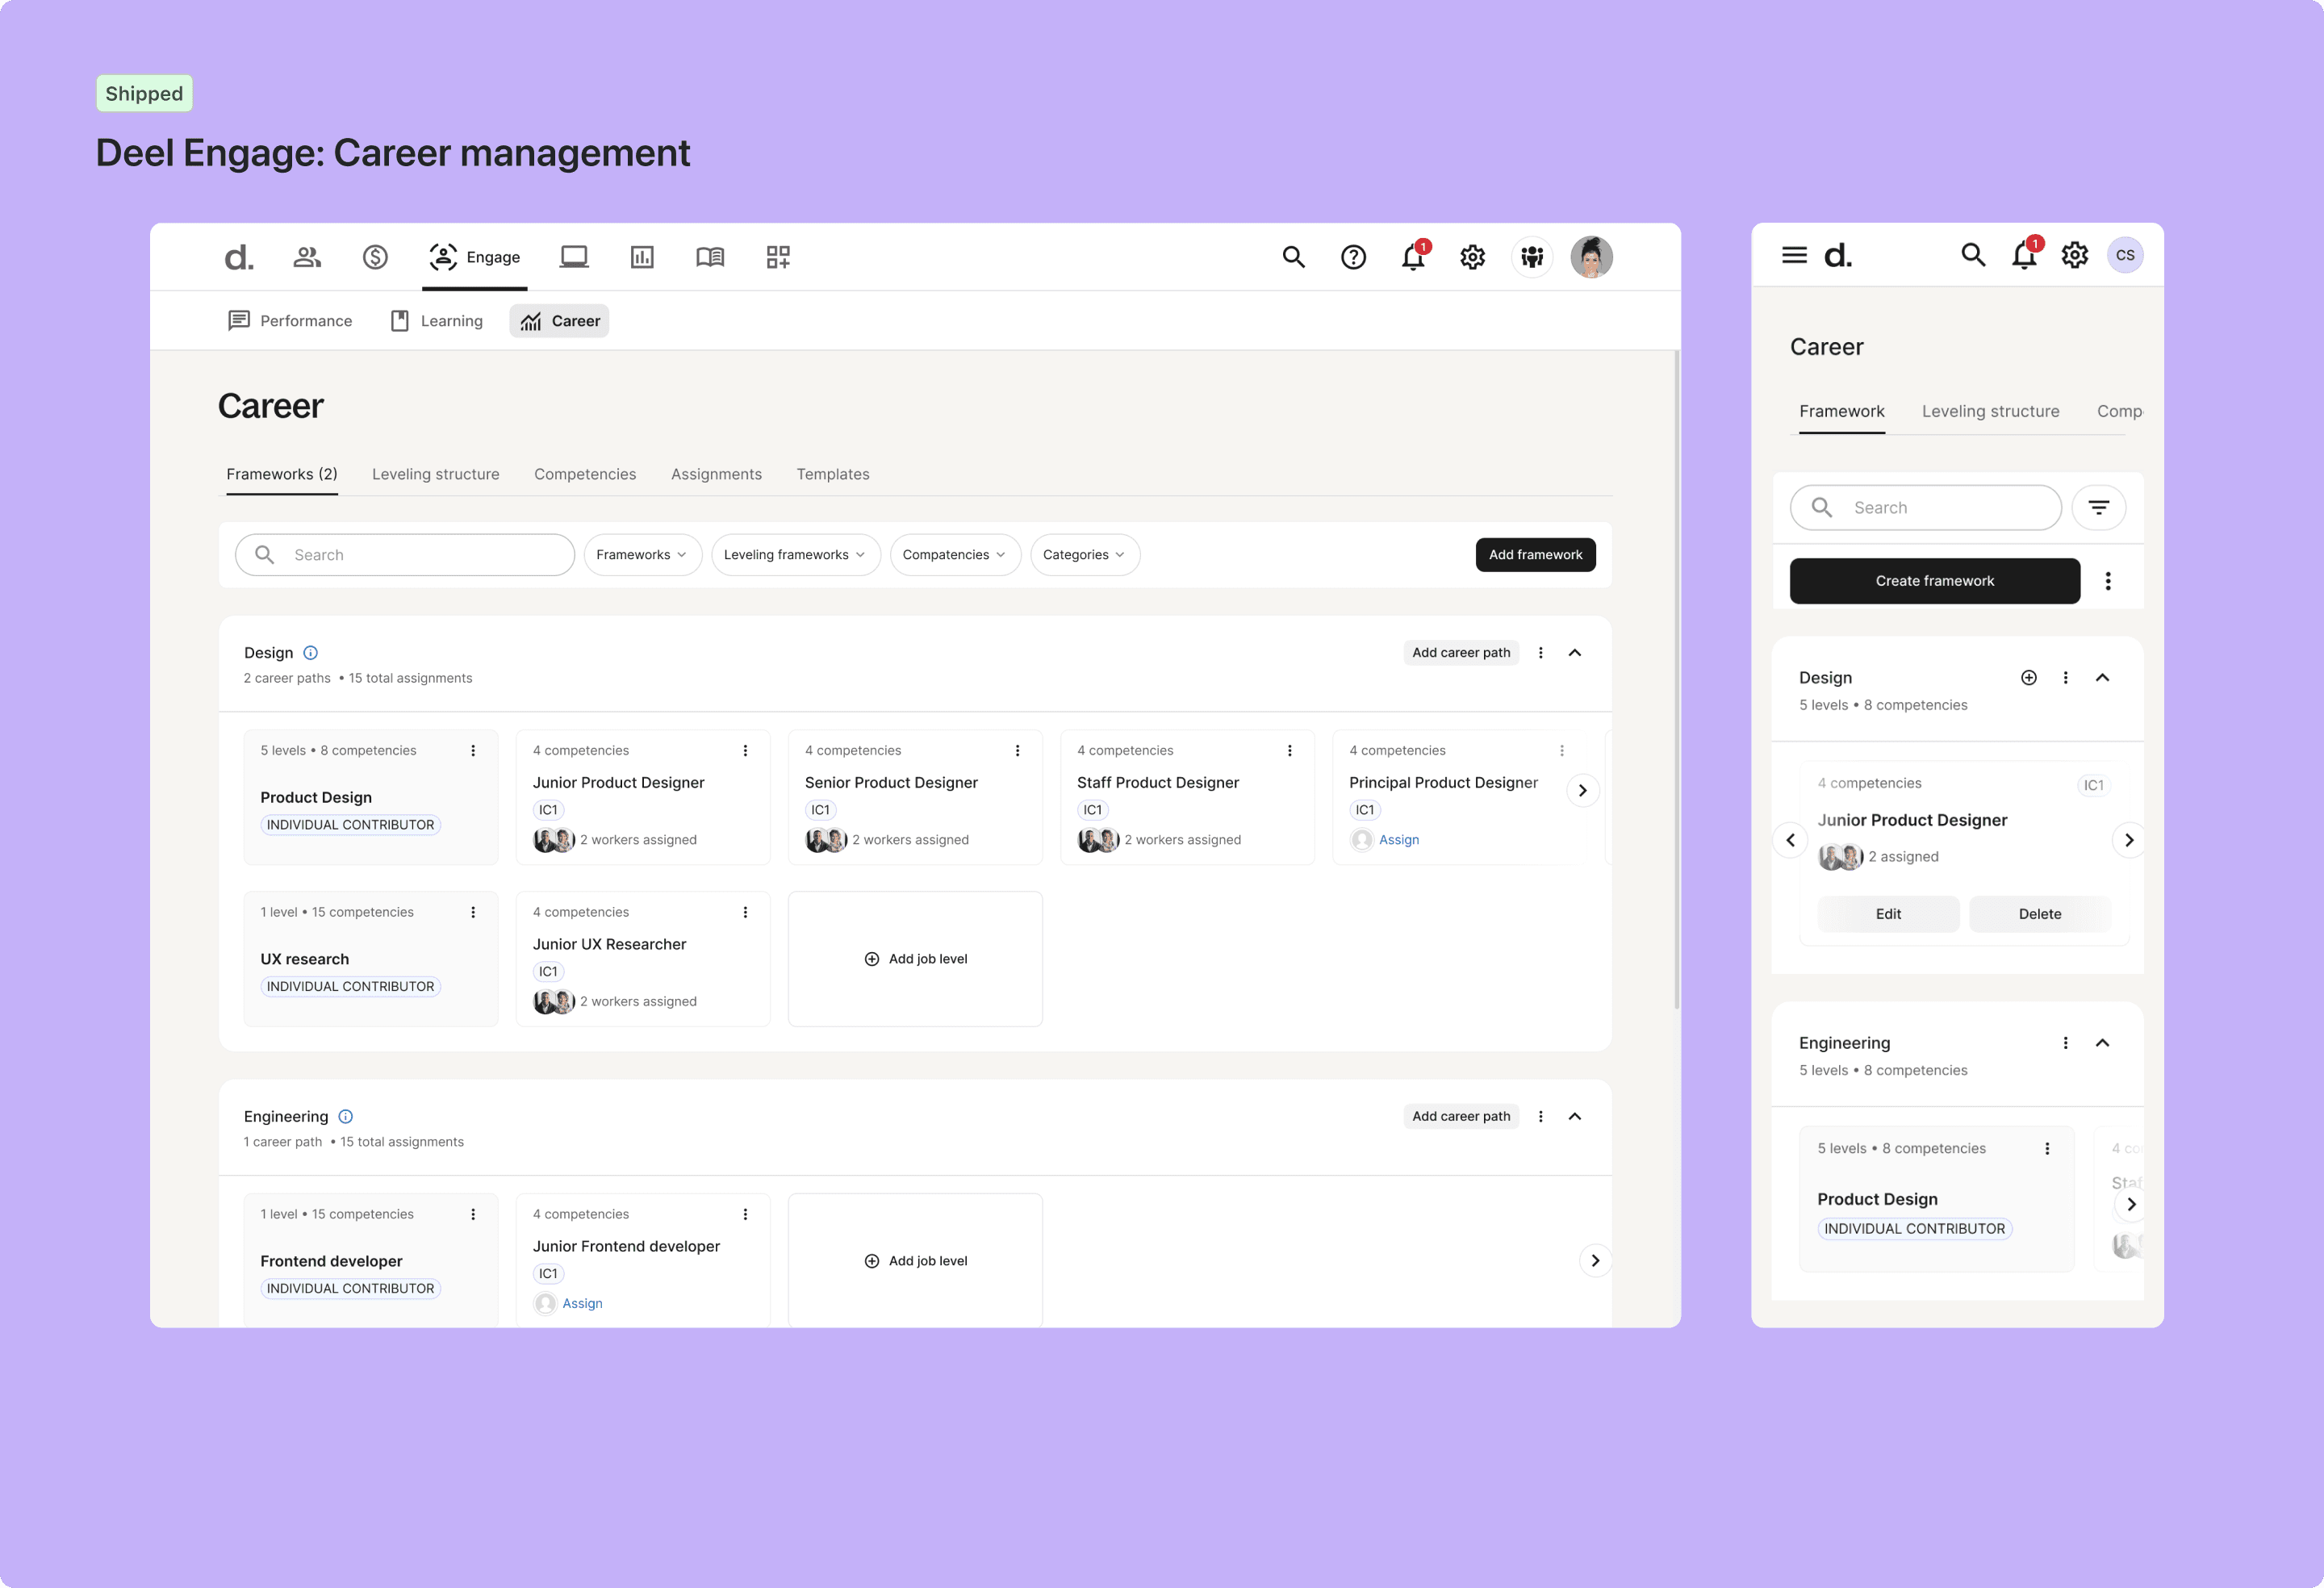The width and height of the screenshot is (2324, 1588).
Task: Click Assign under Junior Frontend developer
Action: [x=581, y=1303]
